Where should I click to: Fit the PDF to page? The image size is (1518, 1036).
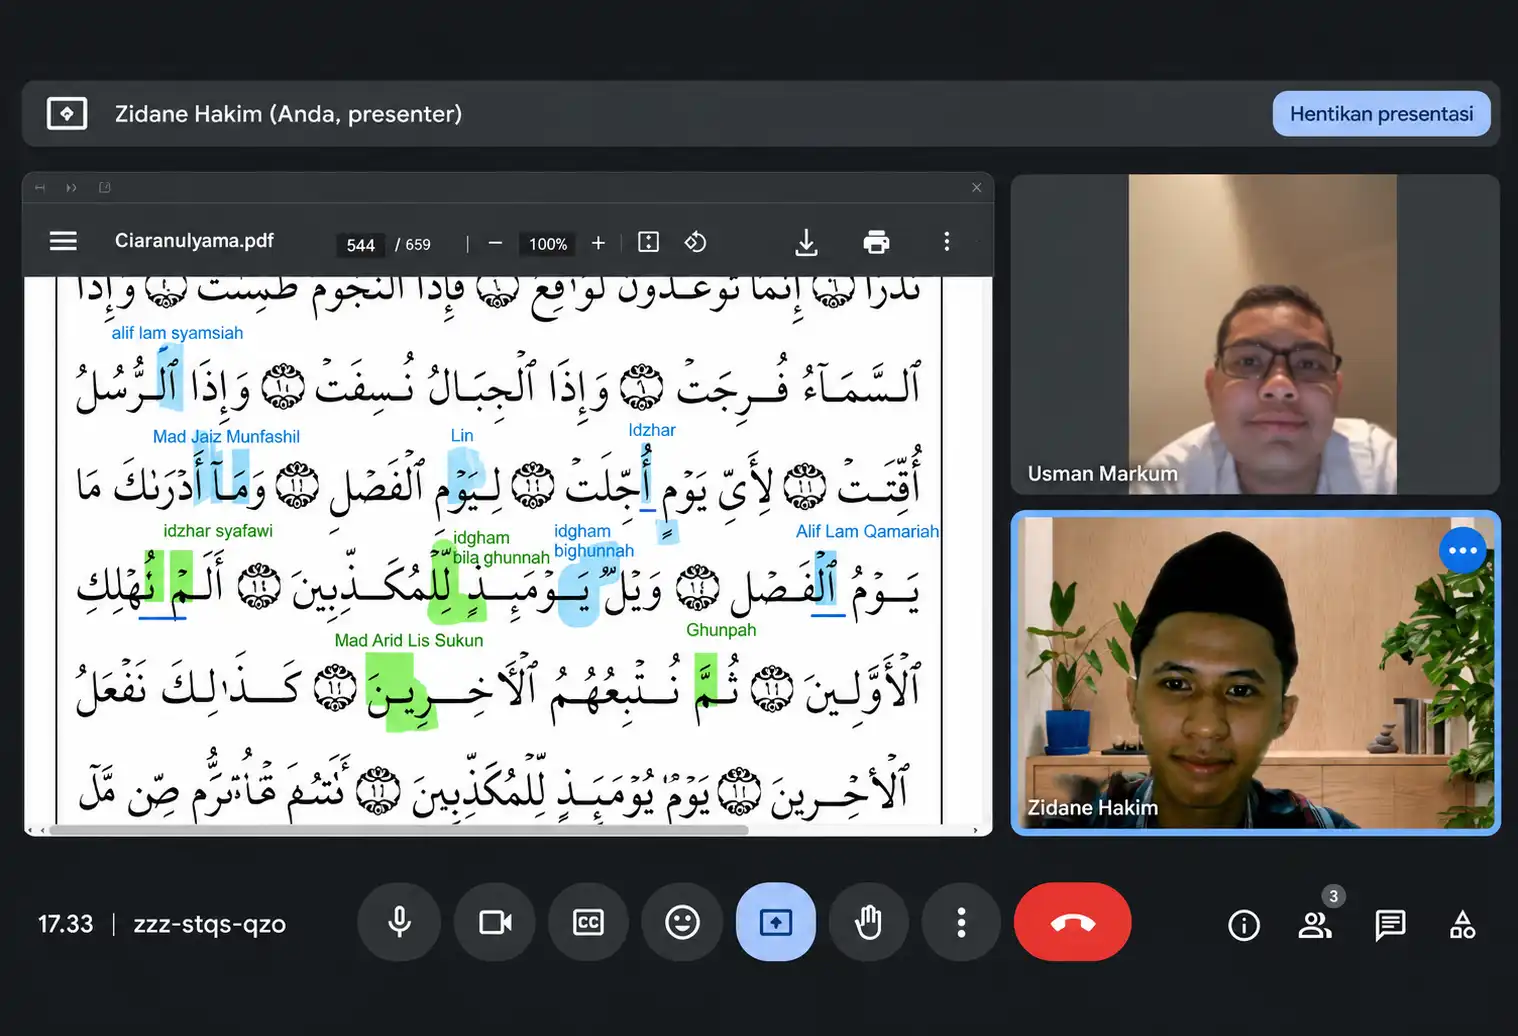click(648, 242)
